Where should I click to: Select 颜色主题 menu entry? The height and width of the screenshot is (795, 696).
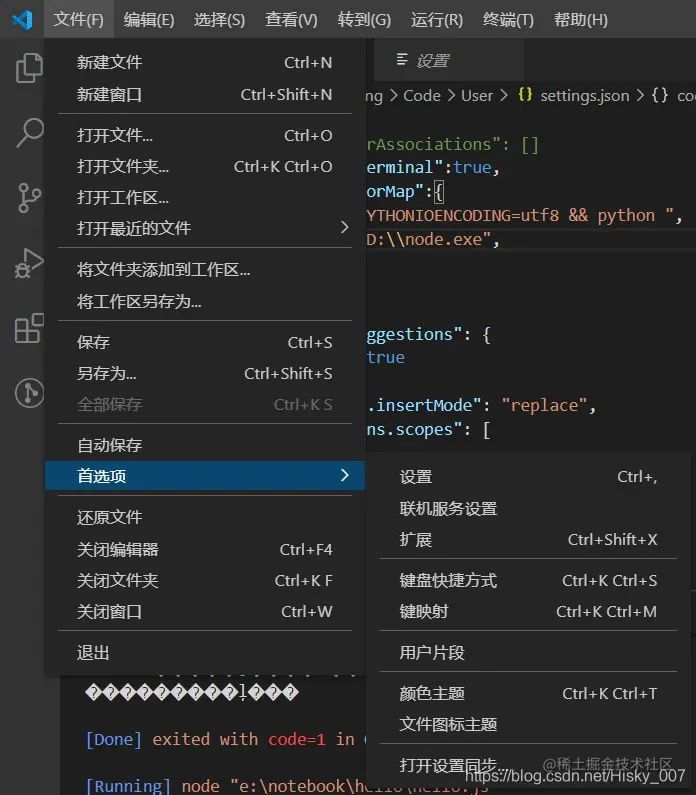coord(432,693)
